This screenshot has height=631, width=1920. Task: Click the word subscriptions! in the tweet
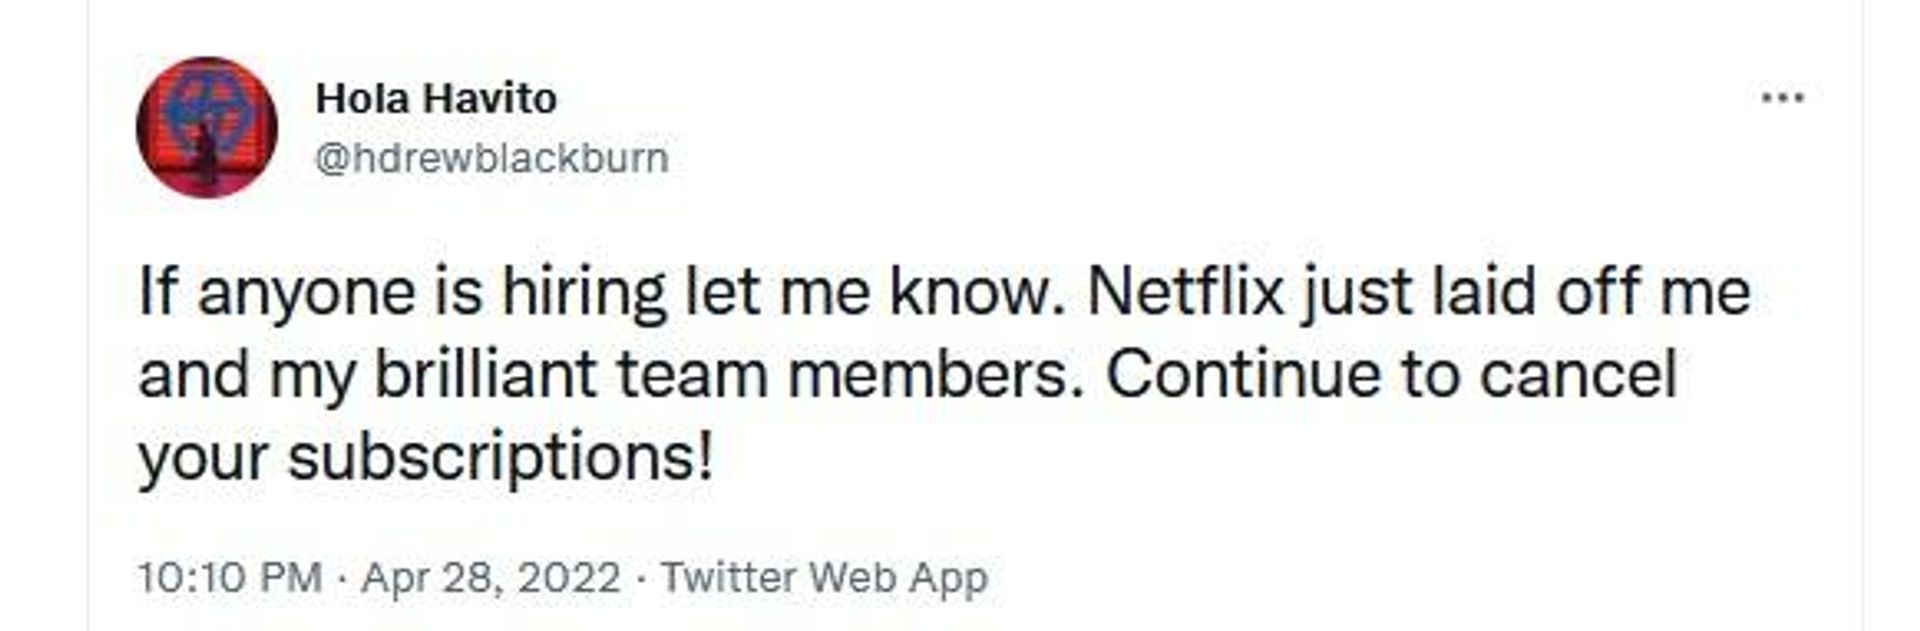click(501, 460)
